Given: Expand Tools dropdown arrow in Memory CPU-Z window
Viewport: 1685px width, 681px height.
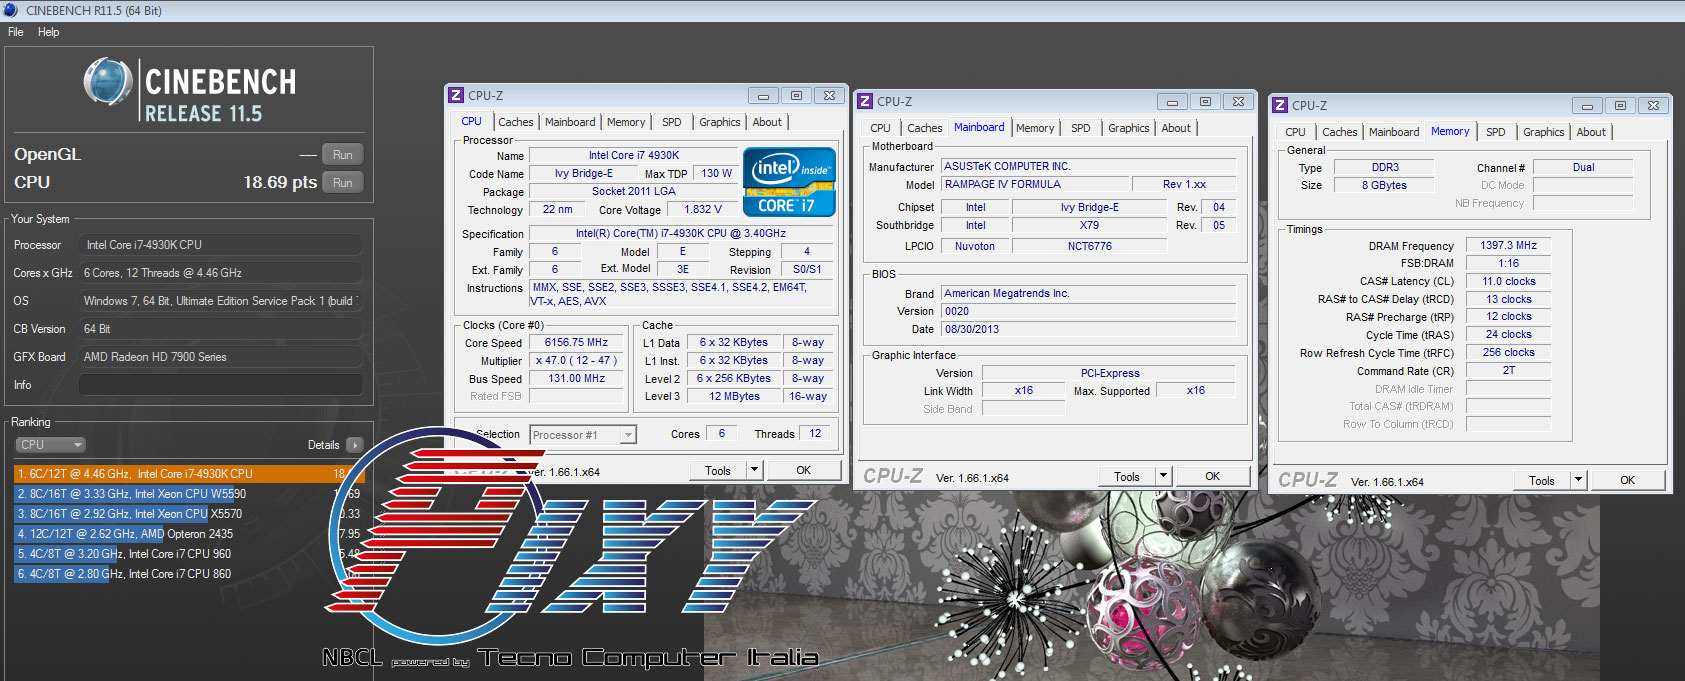Looking at the screenshot, I should (1579, 481).
